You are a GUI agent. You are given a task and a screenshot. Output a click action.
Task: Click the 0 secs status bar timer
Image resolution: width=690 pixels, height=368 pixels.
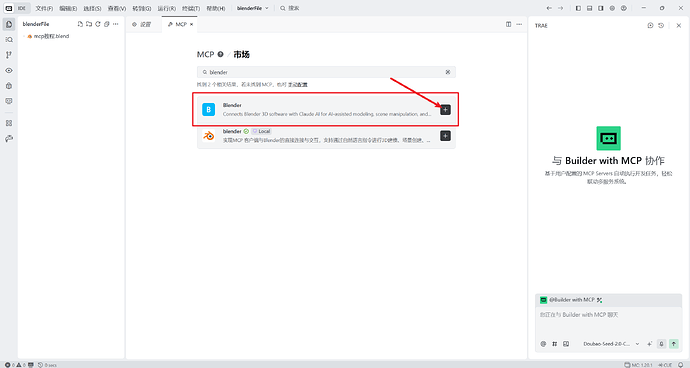coord(47,365)
